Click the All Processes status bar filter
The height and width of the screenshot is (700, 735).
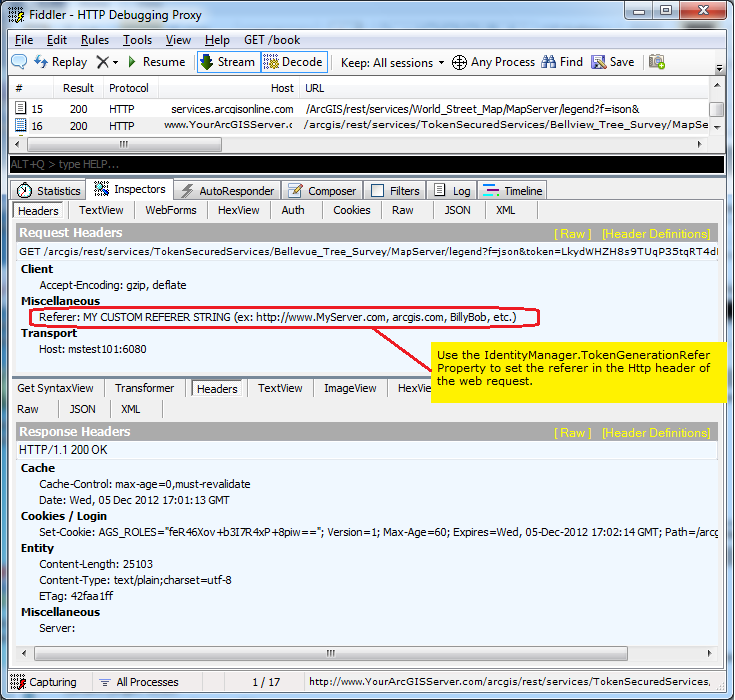pos(139,682)
